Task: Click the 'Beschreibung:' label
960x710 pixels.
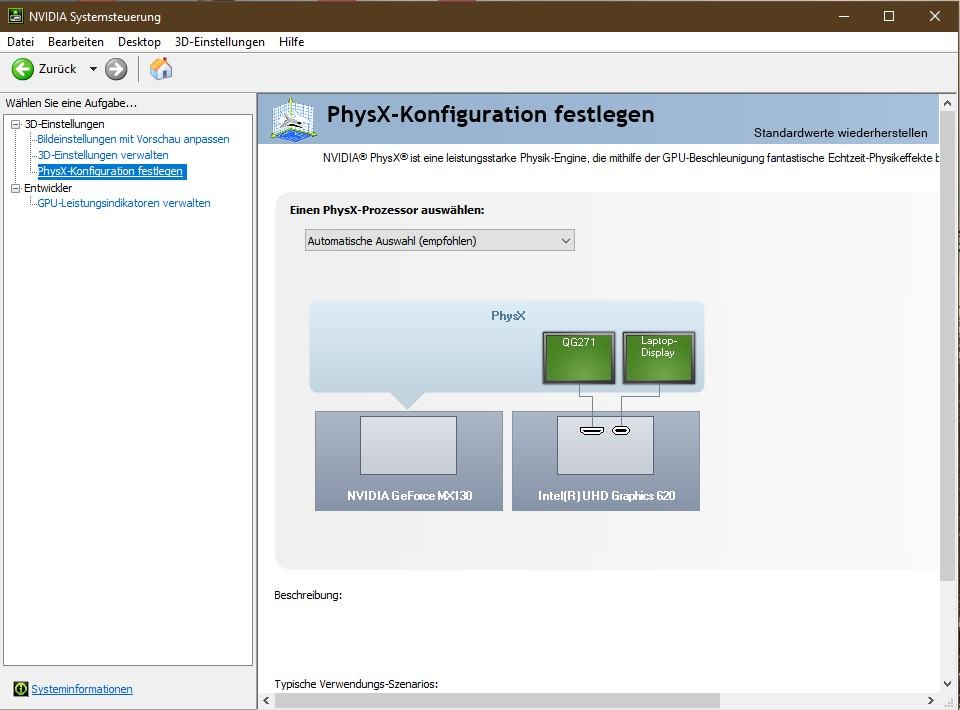Action: coord(308,595)
